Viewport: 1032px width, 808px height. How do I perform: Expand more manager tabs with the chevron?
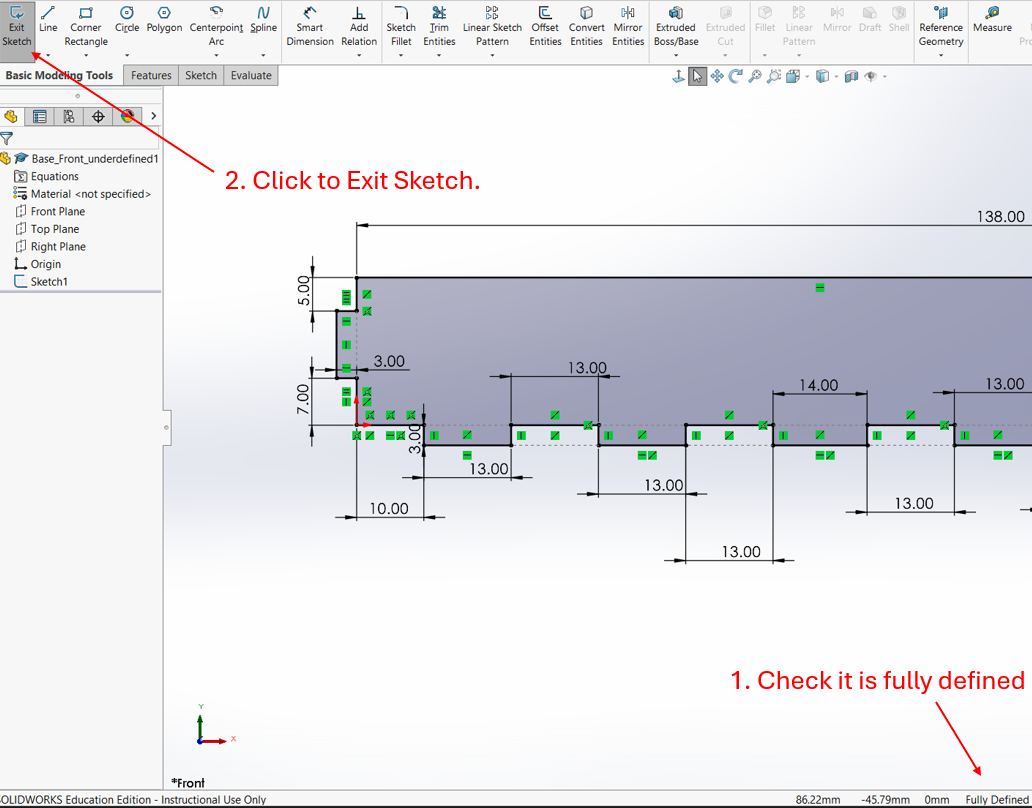click(153, 116)
